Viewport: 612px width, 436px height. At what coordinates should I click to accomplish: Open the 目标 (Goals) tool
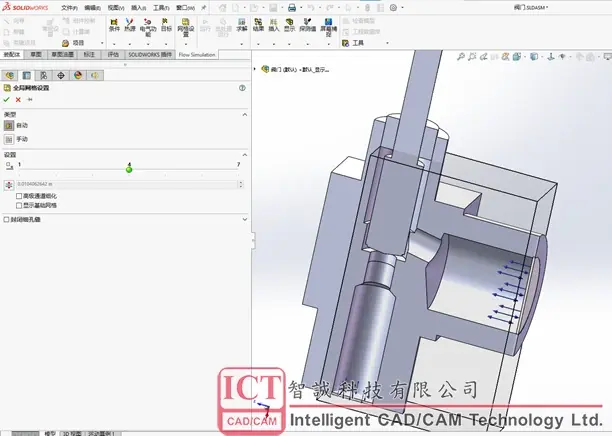coord(166,25)
